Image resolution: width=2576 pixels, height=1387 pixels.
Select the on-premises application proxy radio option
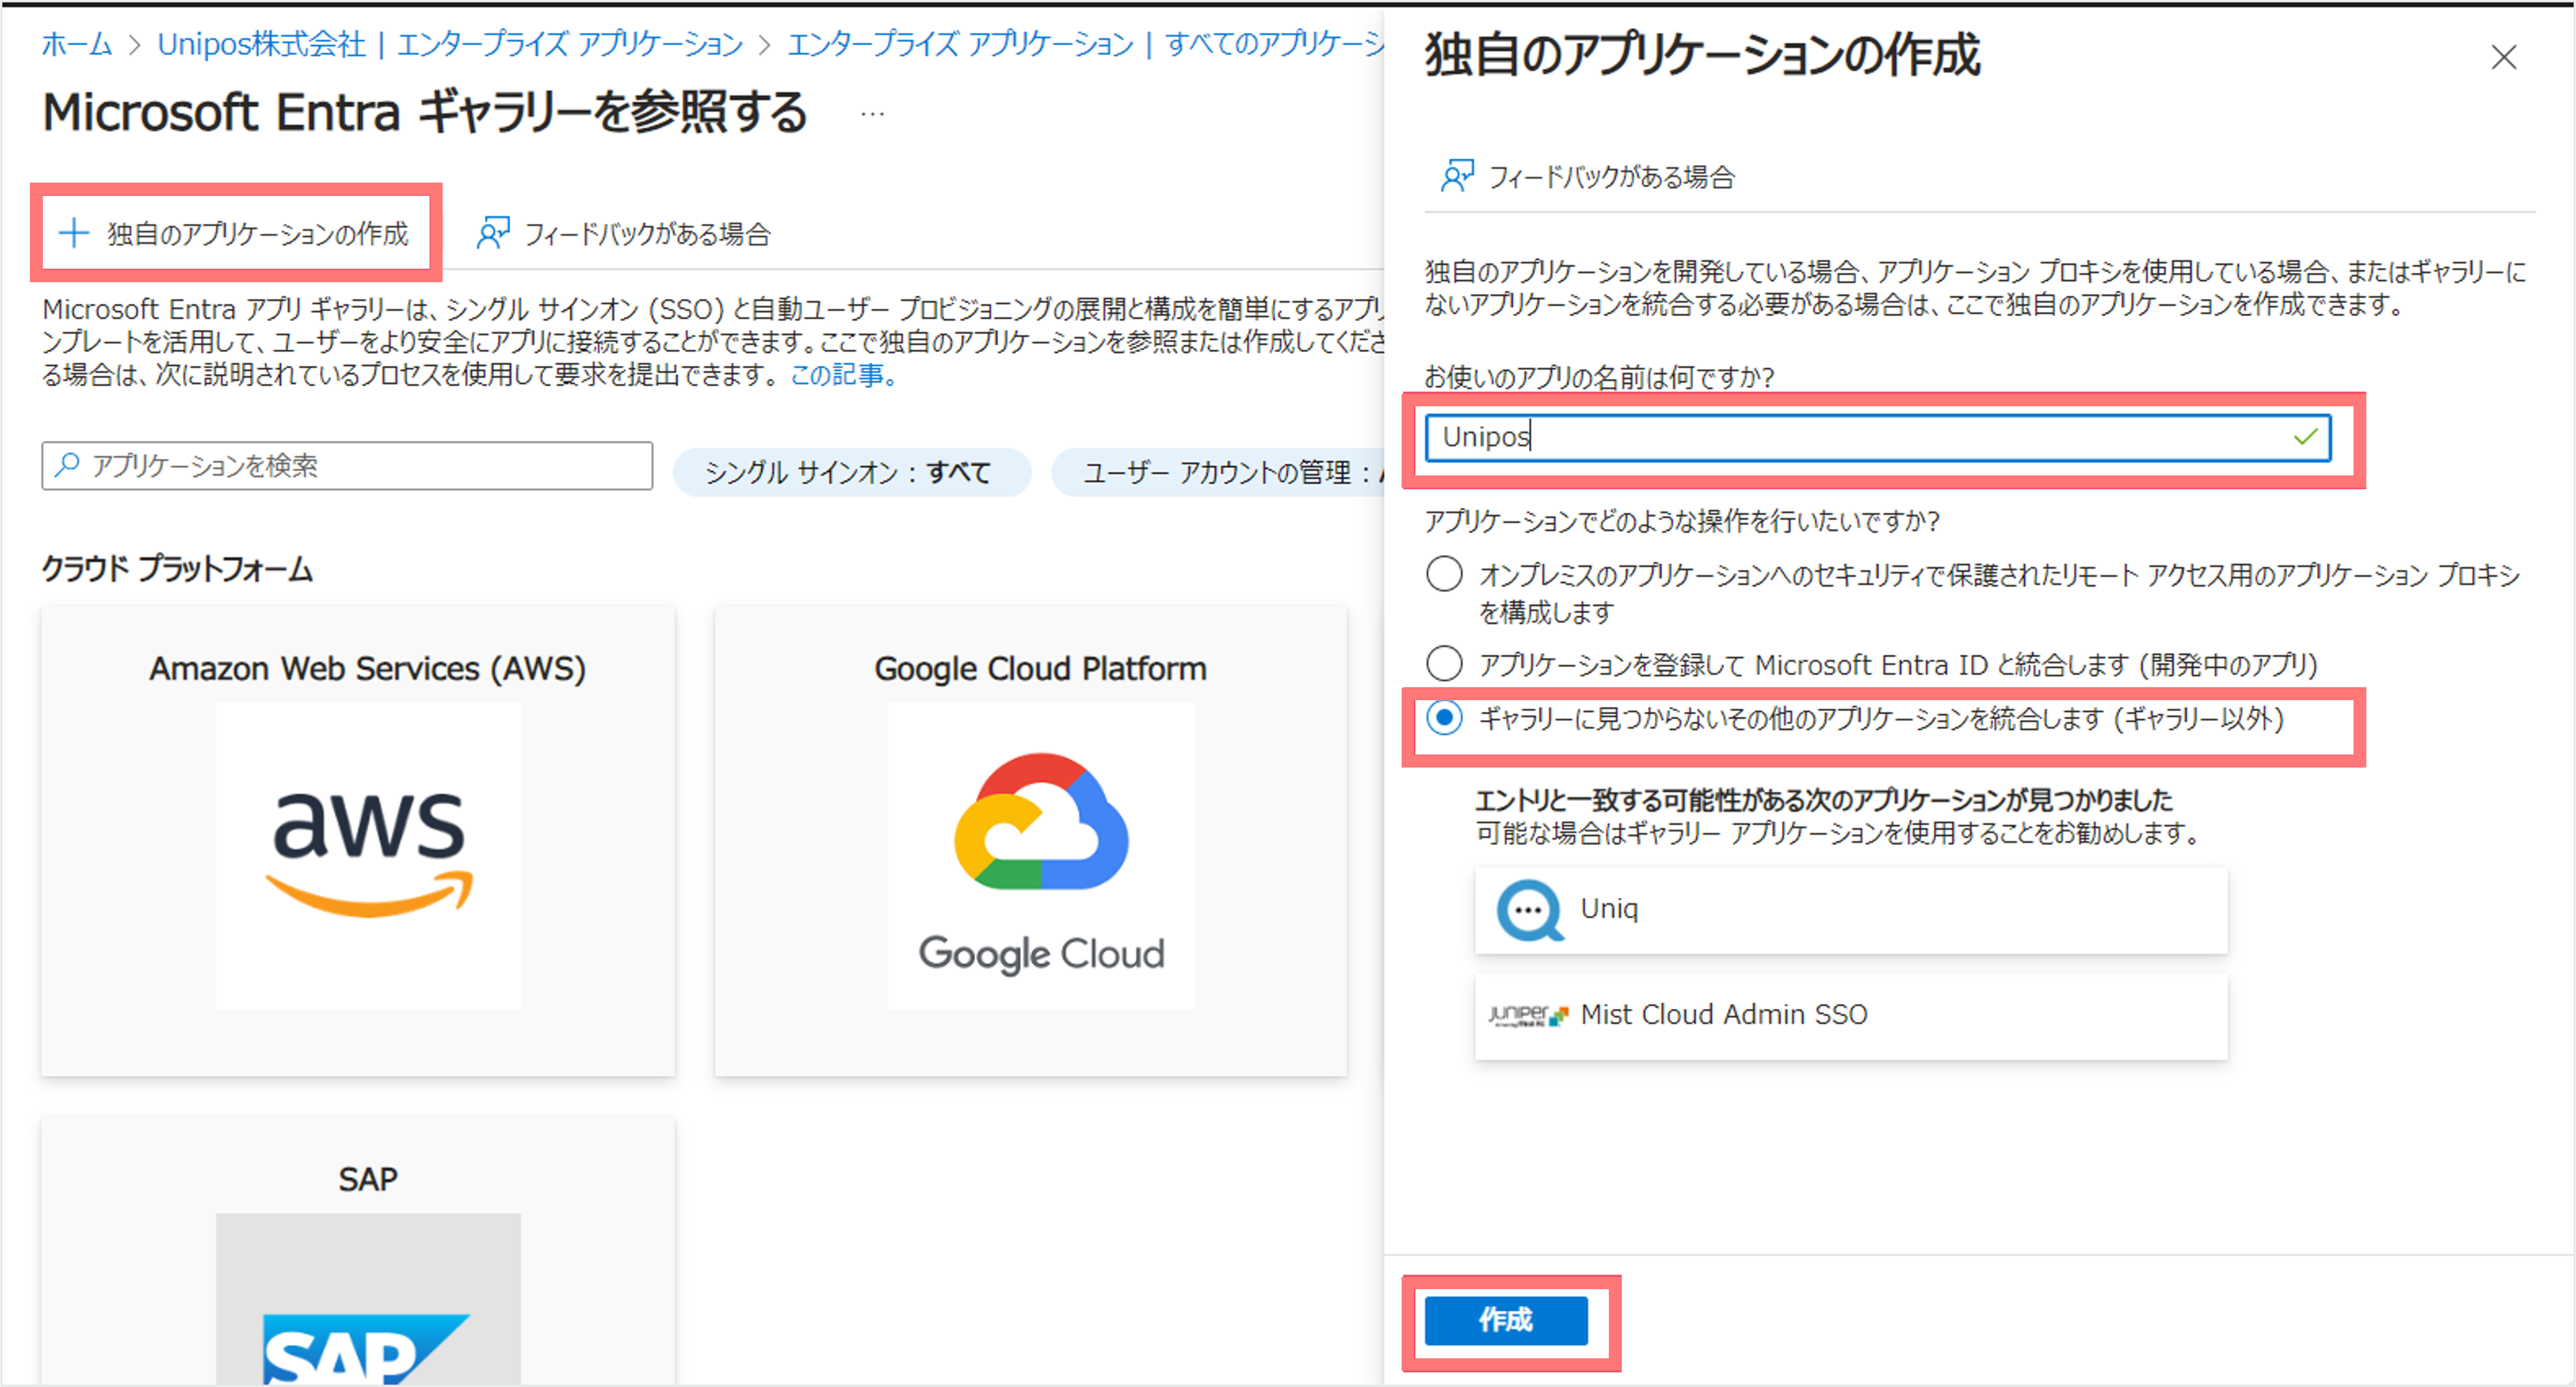tap(1444, 575)
